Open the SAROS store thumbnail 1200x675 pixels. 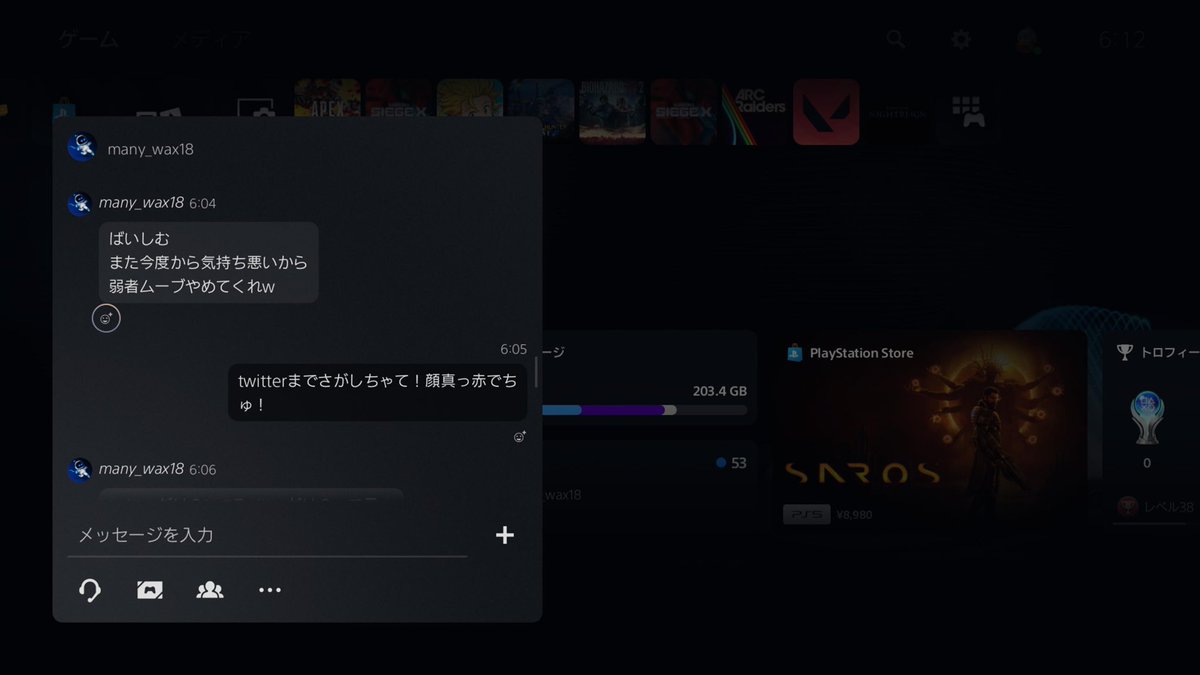click(x=929, y=431)
